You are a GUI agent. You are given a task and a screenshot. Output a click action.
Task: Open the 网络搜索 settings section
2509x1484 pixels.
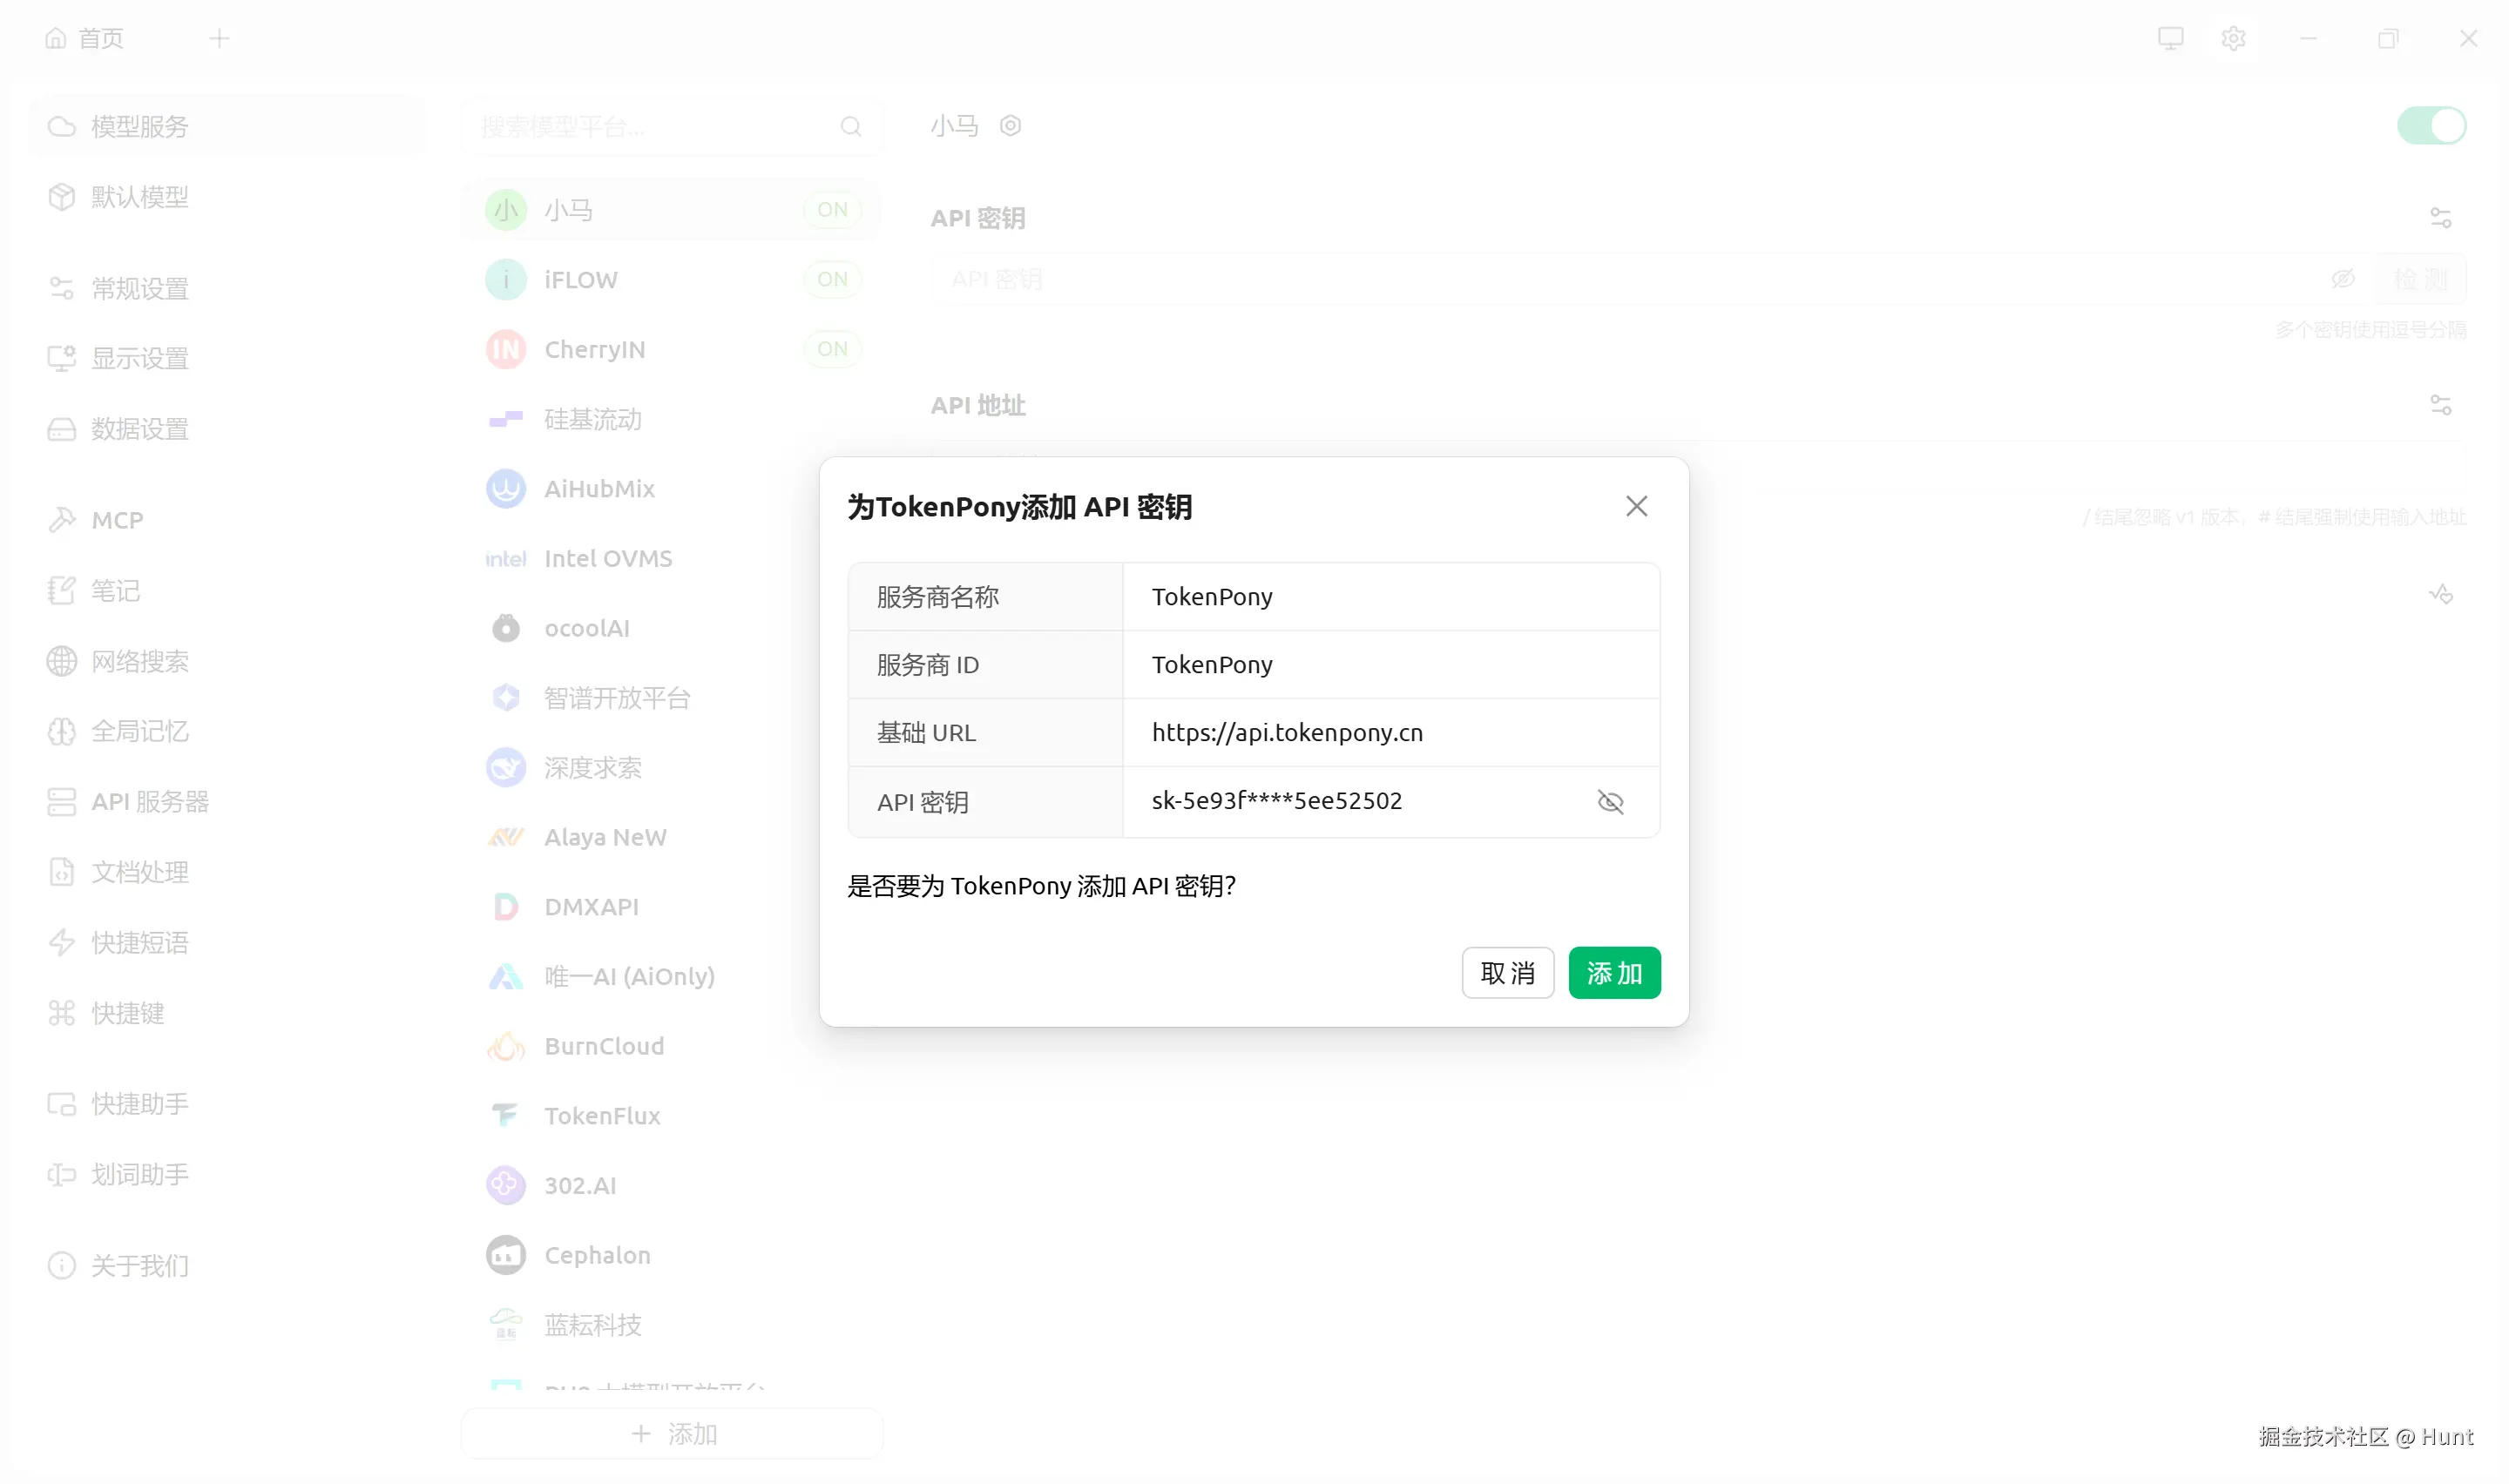tap(139, 661)
